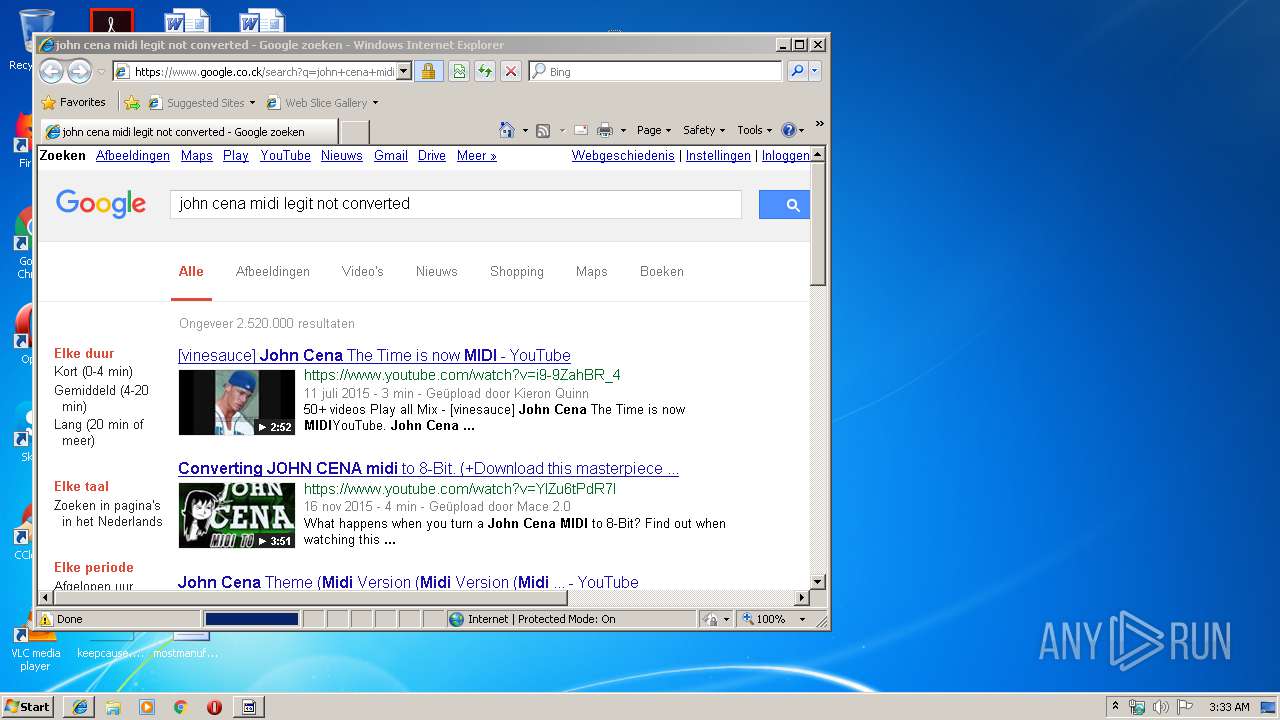1280x720 pixels.
Task: Start a Bing search with magnifier button
Action: [x=797, y=72]
